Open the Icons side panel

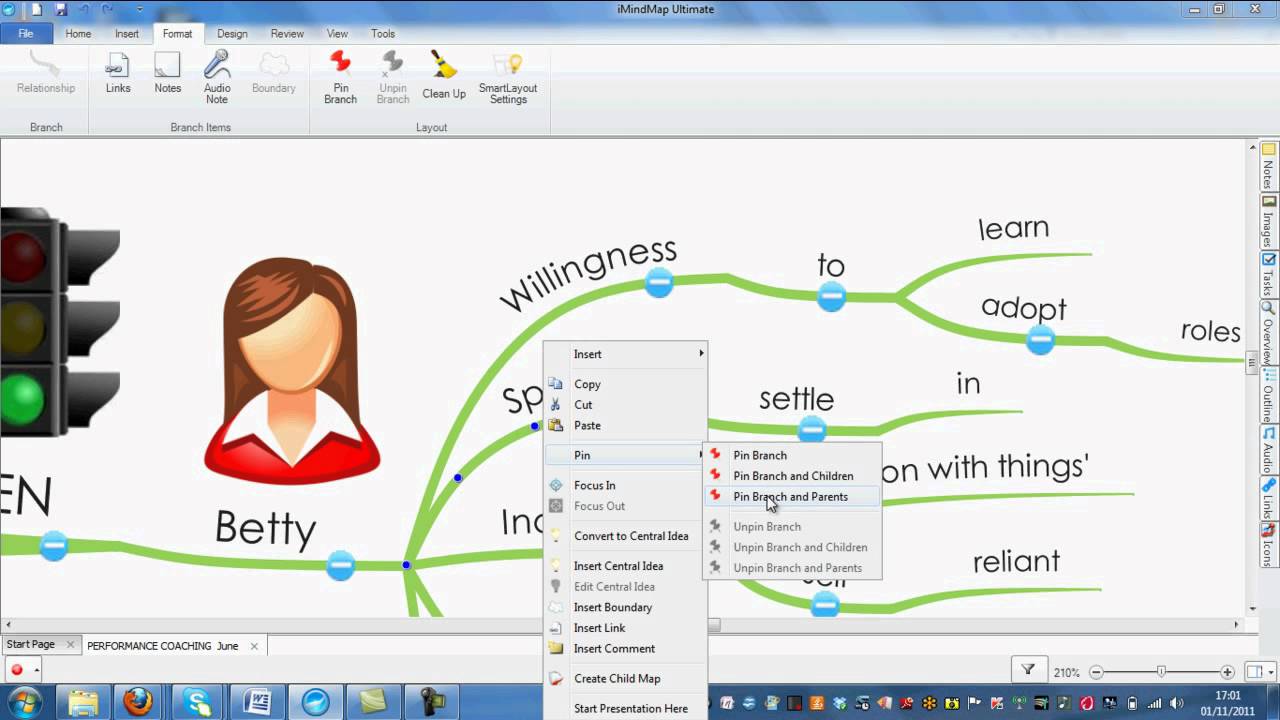[1268, 545]
